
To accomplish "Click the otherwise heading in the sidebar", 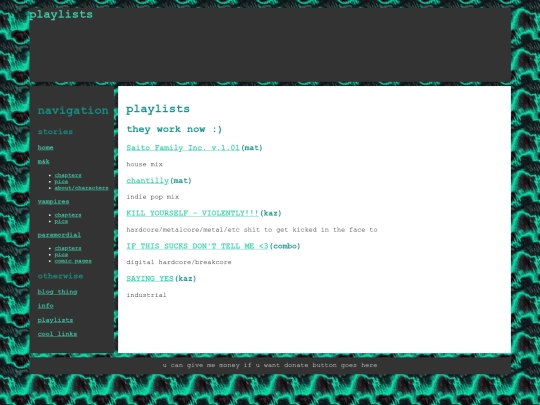I will [60, 276].
